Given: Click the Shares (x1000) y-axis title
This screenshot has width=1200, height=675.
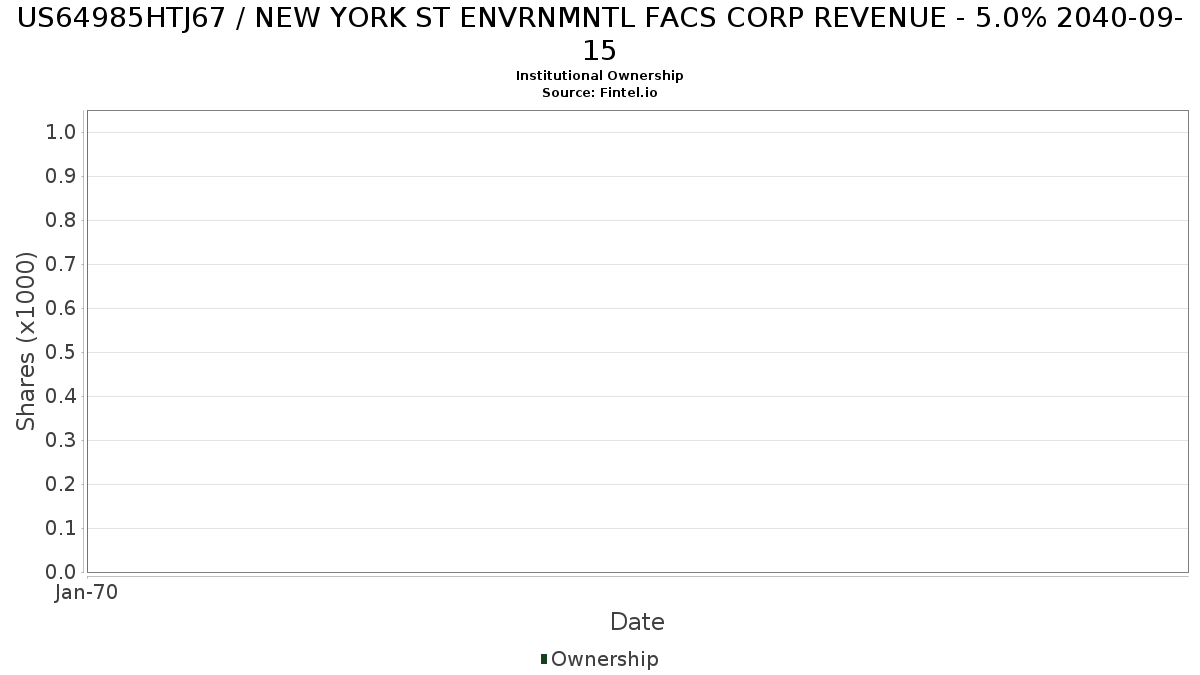Looking at the screenshot, I should [26, 341].
